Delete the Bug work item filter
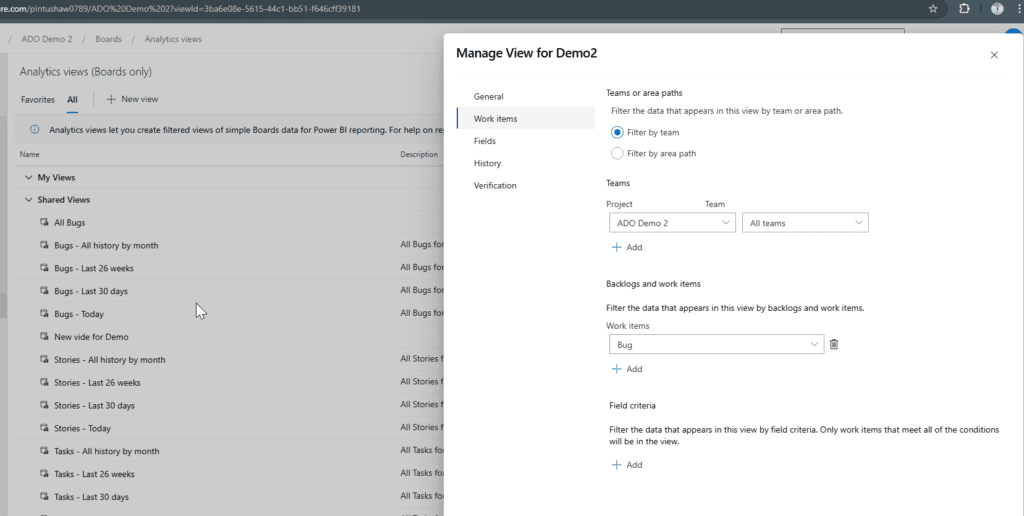Image resolution: width=1024 pixels, height=516 pixels. click(834, 345)
